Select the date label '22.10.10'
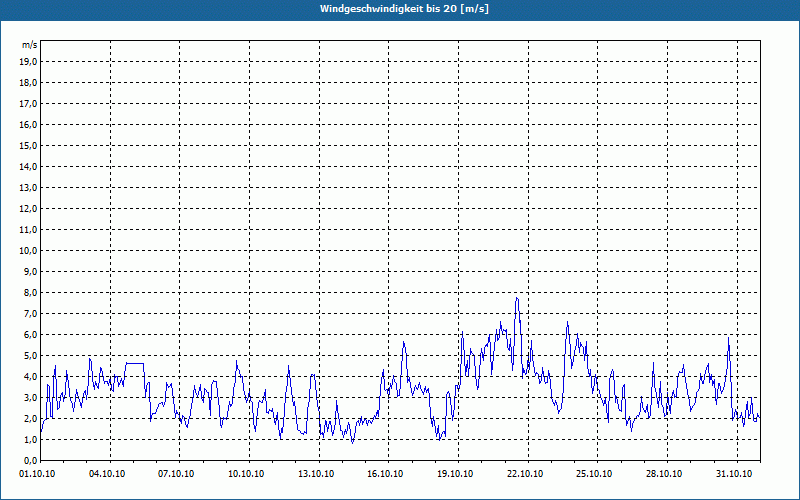This screenshot has height=500, width=800. point(524,474)
